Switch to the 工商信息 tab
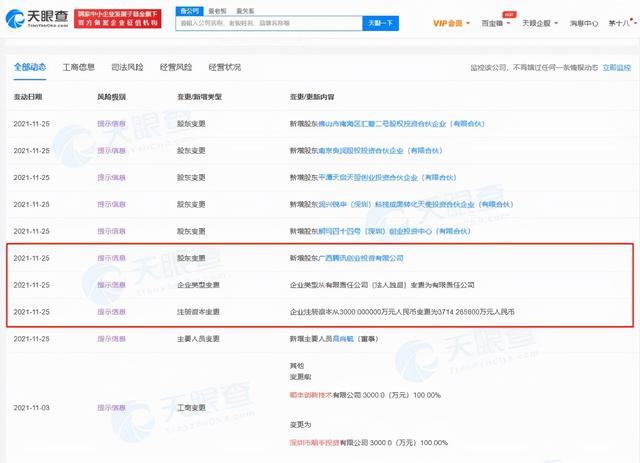640x463 pixels. tap(78, 67)
